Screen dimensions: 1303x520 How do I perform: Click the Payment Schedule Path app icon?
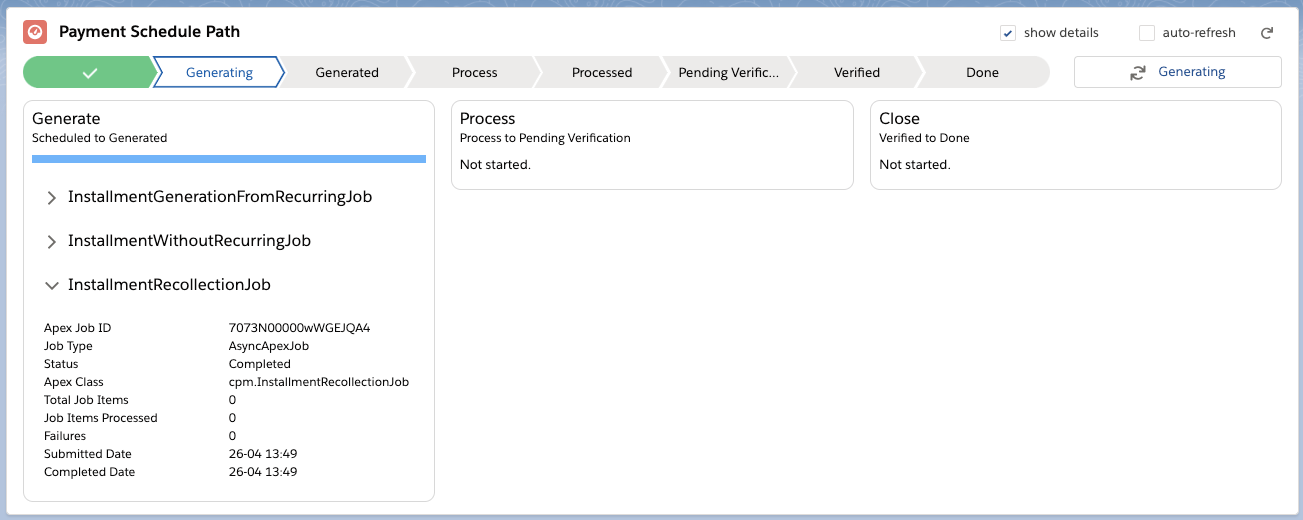coord(35,32)
